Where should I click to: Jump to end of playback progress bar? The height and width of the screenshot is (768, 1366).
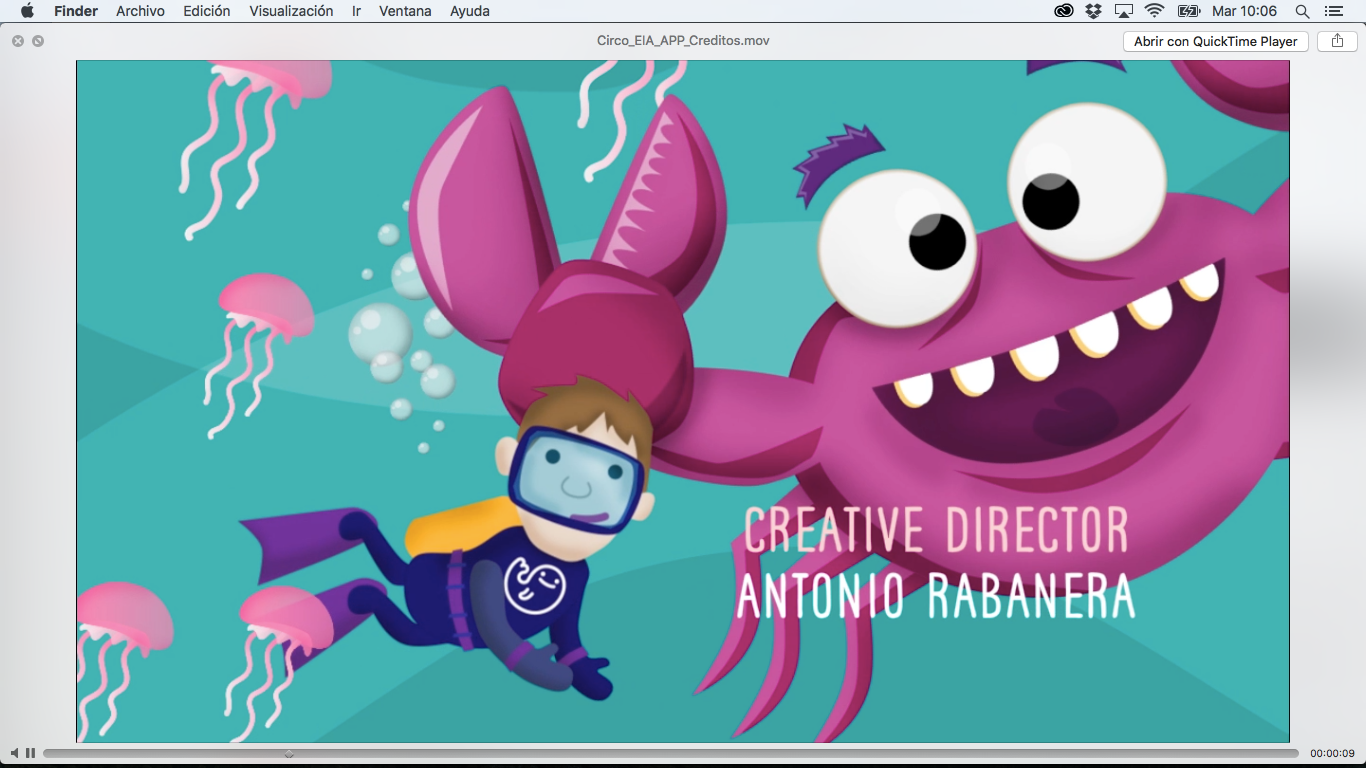point(1296,753)
